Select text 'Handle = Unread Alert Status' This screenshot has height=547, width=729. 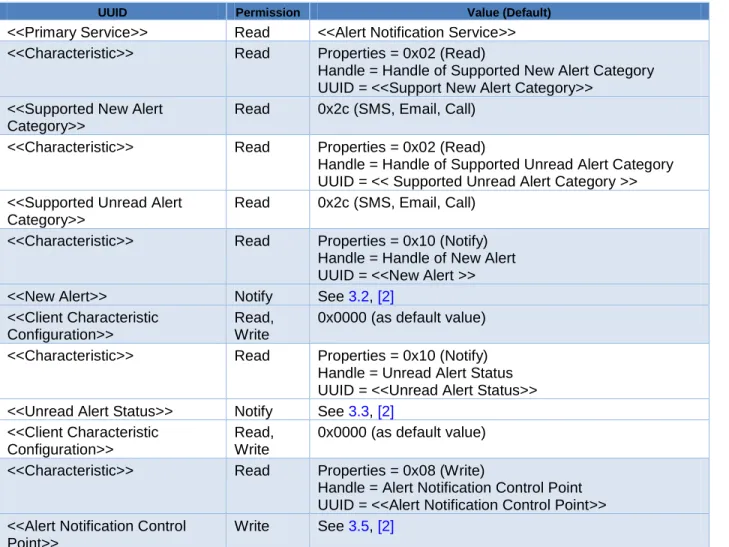point(415,373)
